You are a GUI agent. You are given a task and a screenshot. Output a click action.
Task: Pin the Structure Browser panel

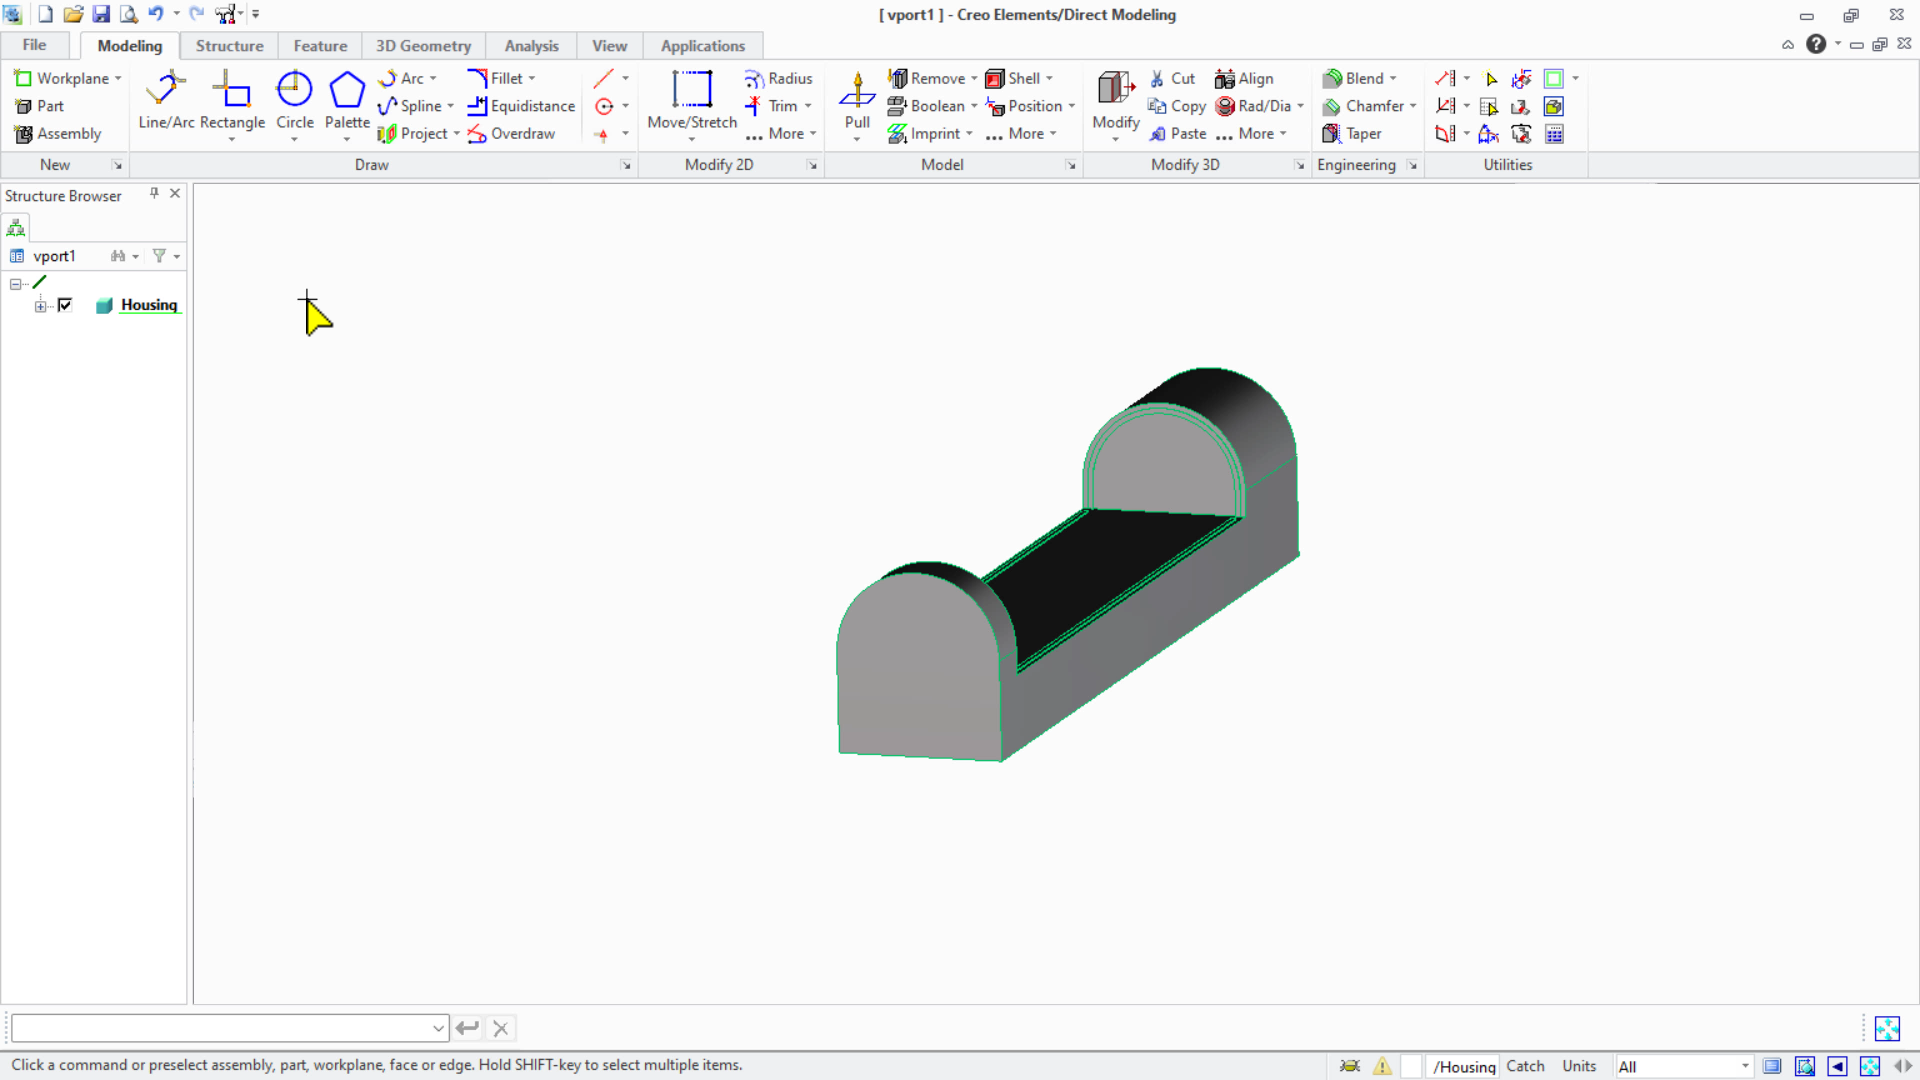tap(154, 193)
